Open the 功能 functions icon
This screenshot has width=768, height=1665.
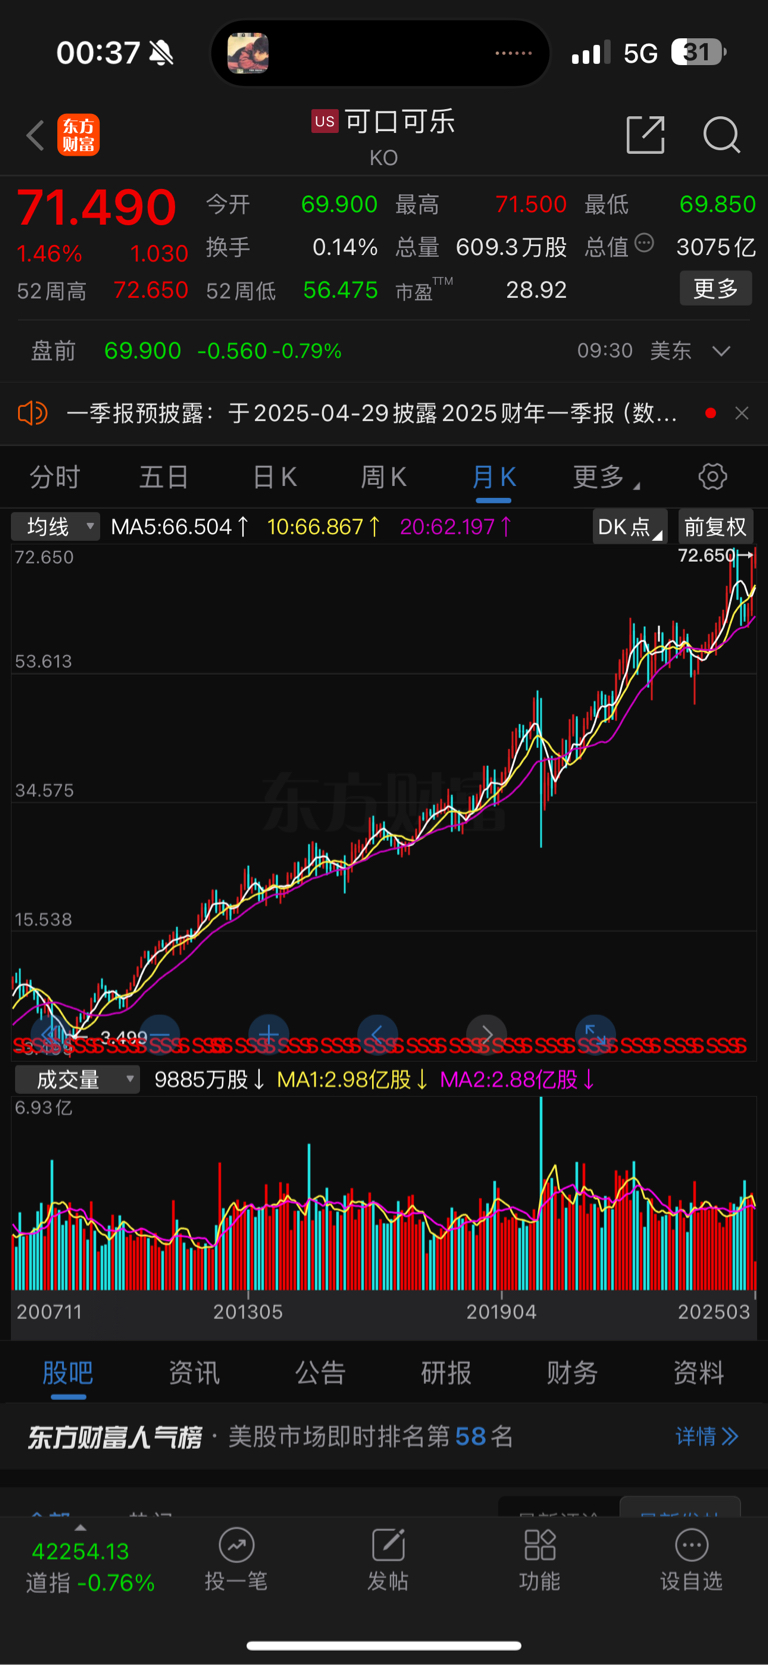[x=540, y=1545]
